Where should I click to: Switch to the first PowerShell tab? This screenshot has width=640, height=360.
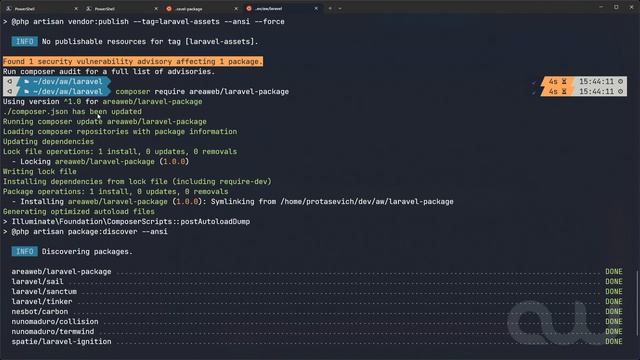(x=42, y=8)
